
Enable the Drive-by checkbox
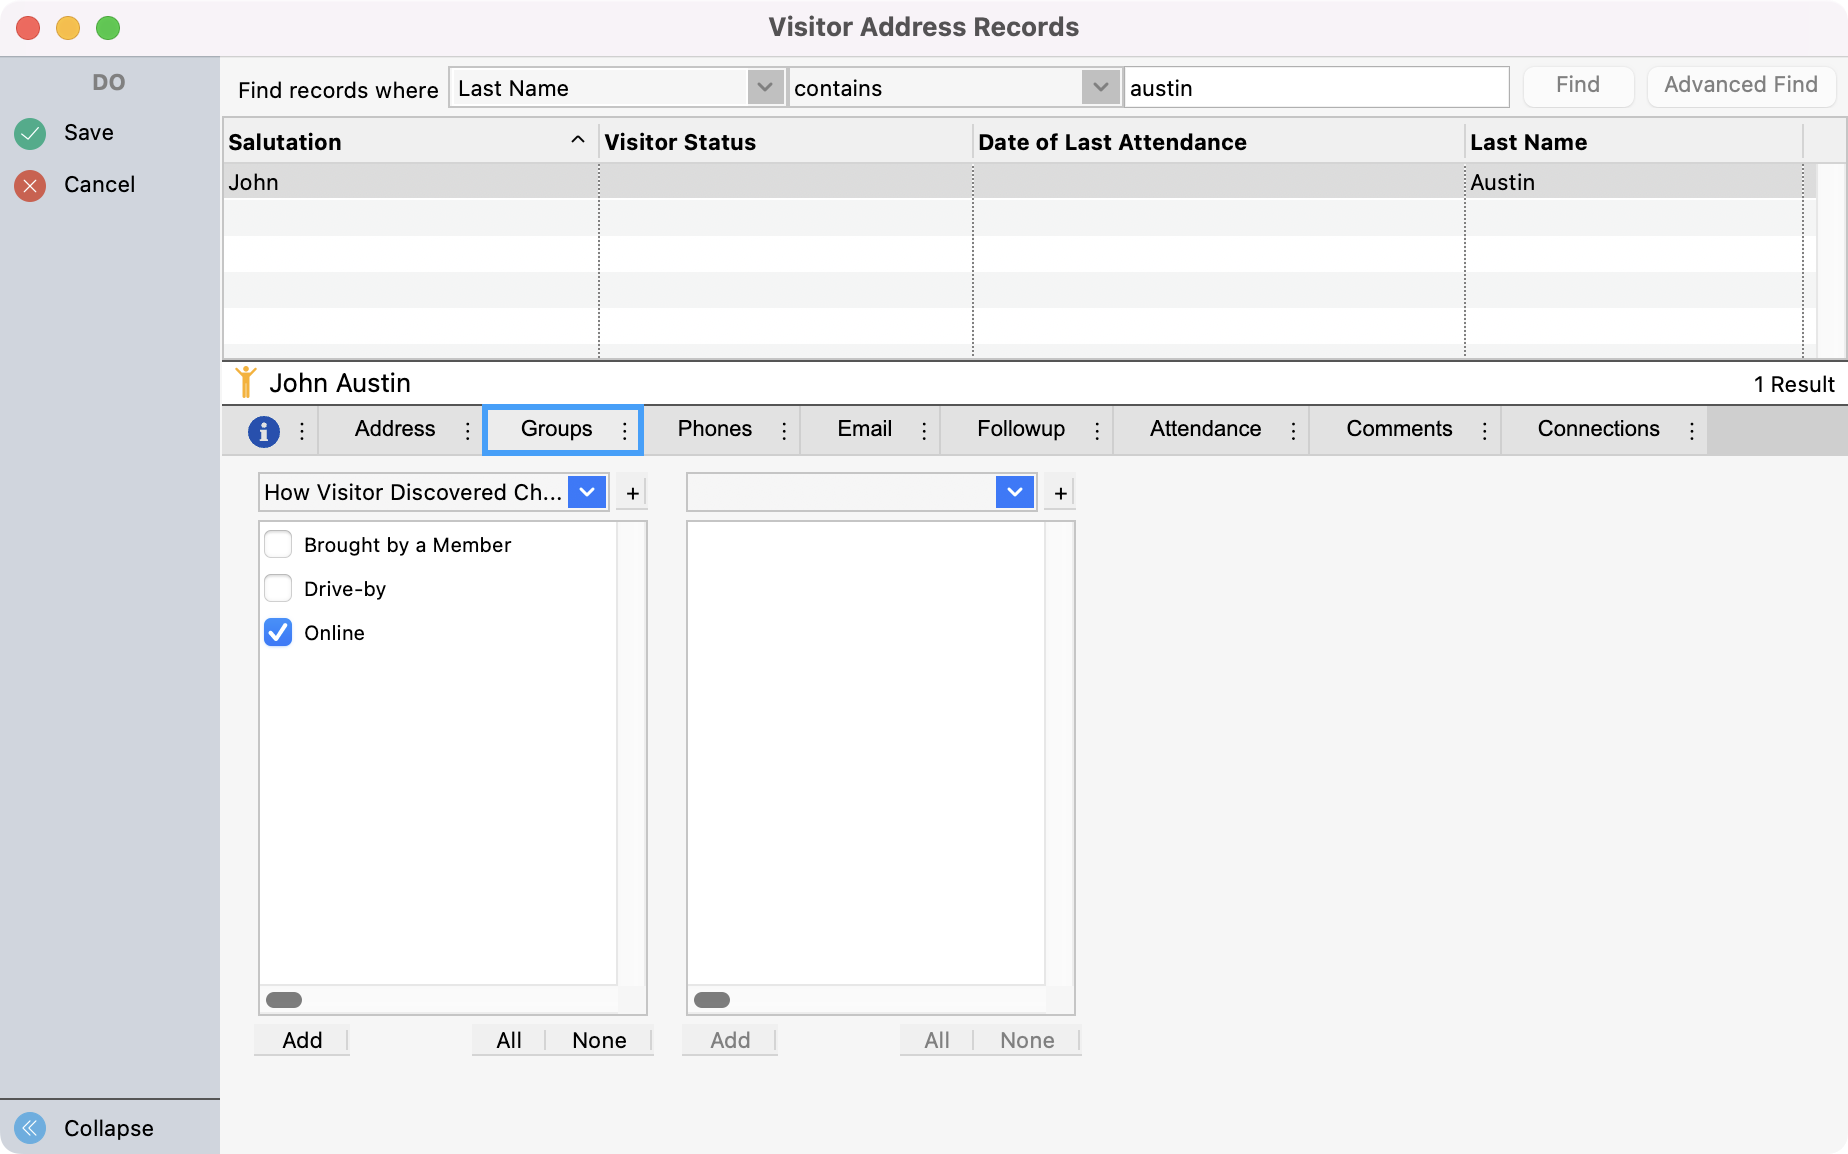(278, 588)
